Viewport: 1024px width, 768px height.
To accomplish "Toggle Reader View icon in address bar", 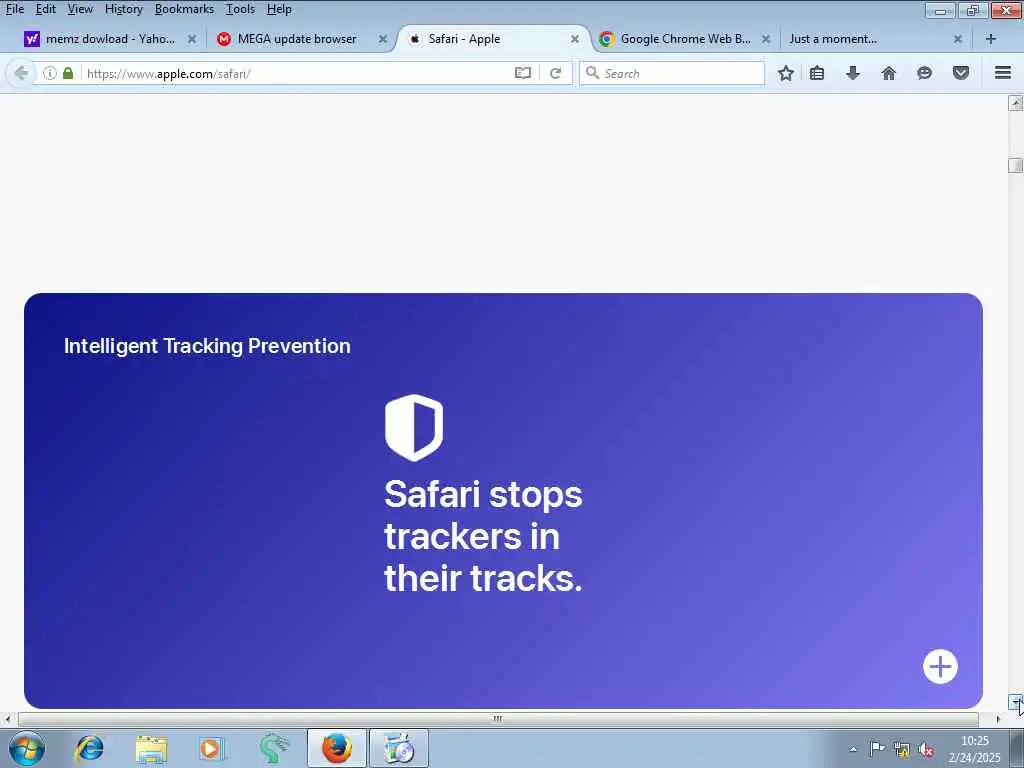I will [522, 73].
